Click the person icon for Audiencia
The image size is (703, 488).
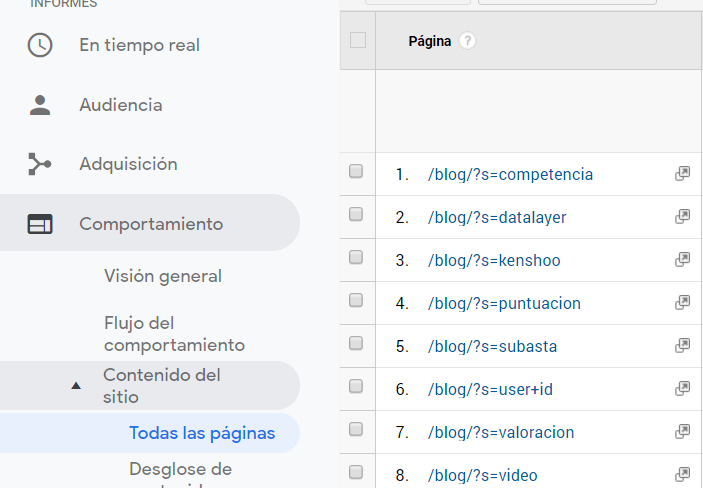[x=40, y=105]
